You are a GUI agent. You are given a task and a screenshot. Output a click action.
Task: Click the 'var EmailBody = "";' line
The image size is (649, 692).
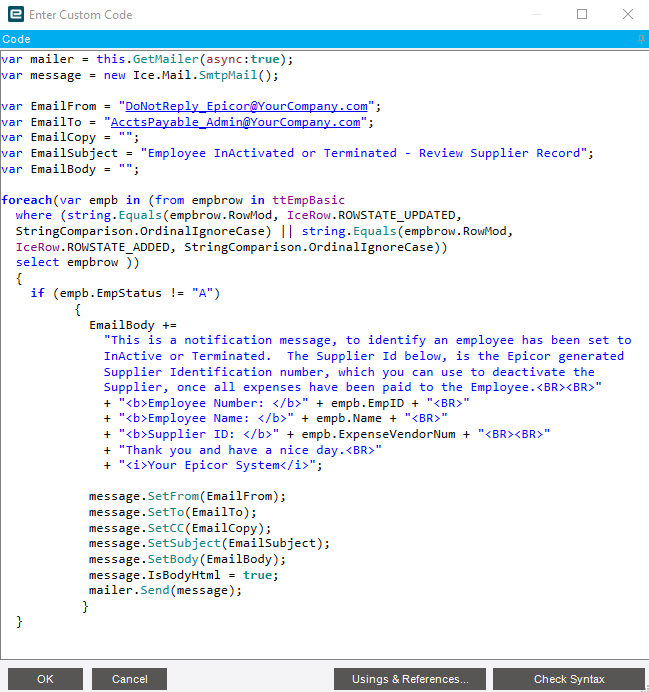point(70,169)
